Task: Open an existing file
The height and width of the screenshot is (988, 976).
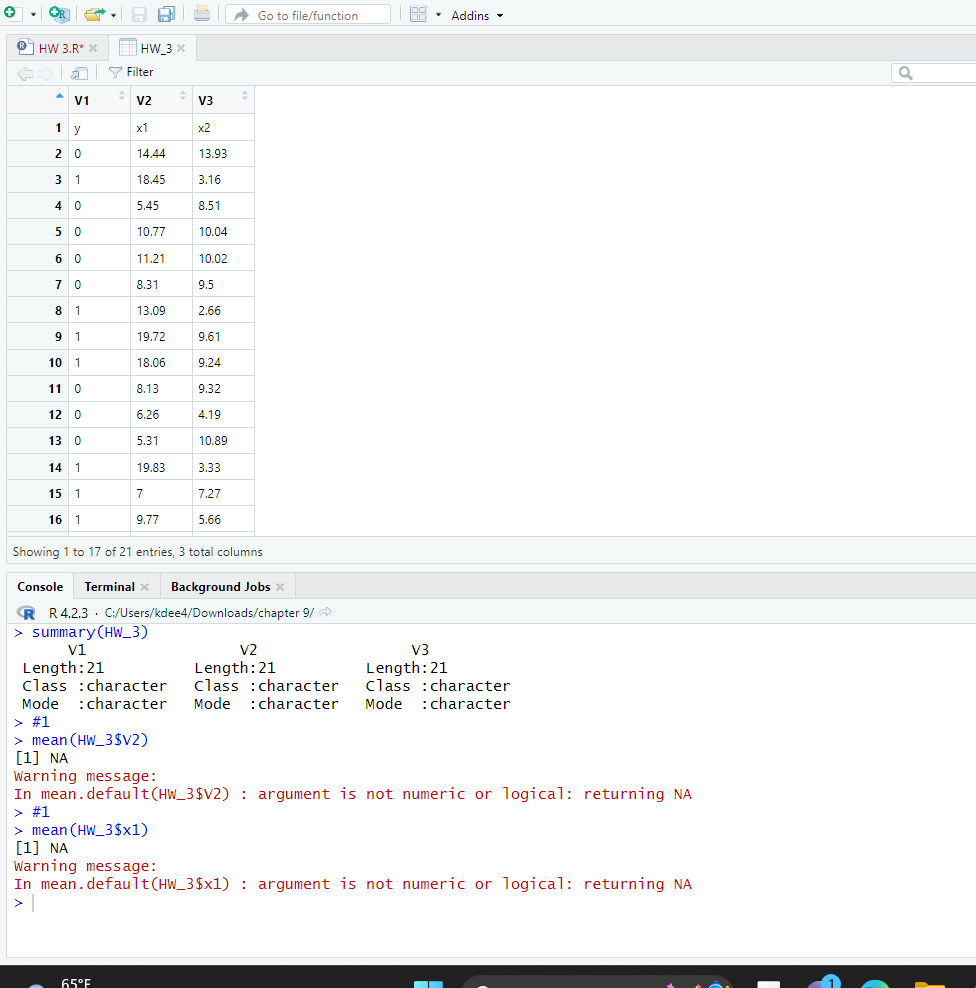Action: [93, 14]
